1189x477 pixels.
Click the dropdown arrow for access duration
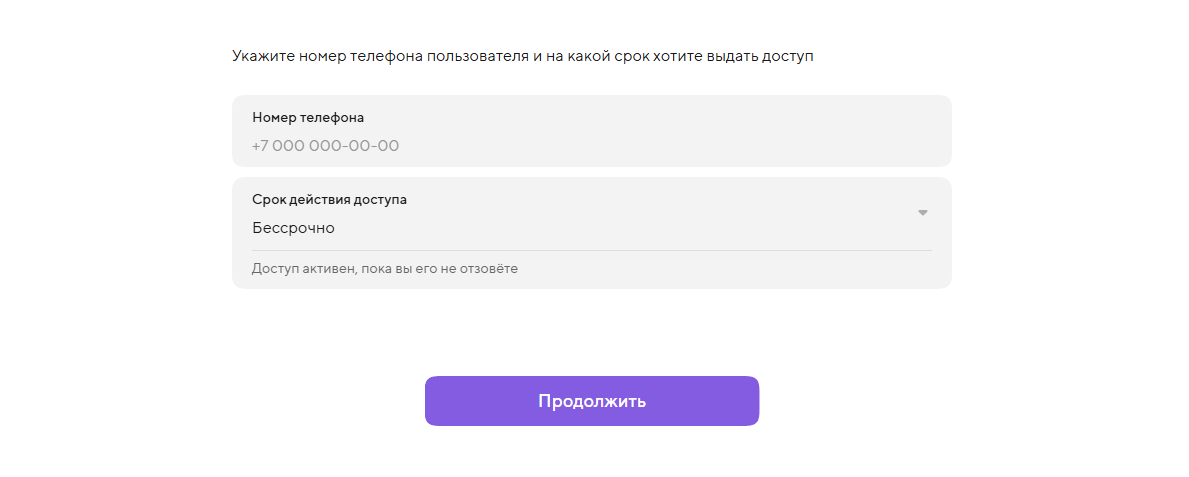click(923, 213)
